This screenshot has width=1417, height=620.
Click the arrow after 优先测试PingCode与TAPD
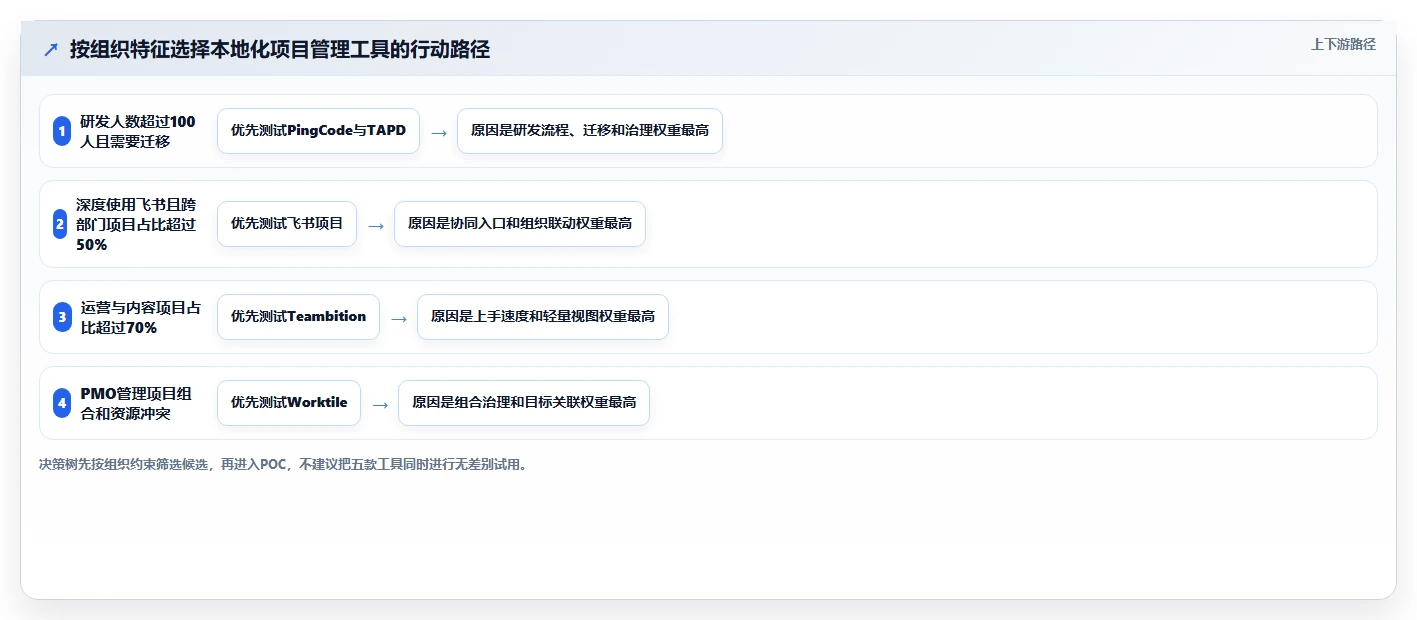coord(439,132)
